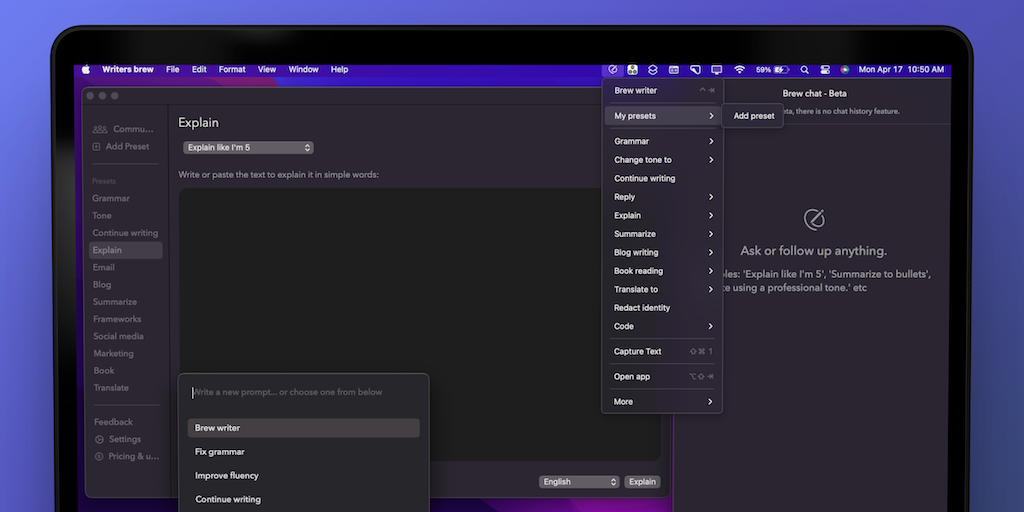This screenshot has height=512, width=1024.
Task: Choose Brew writer in the prompt popup list
Action: [304, 428]
